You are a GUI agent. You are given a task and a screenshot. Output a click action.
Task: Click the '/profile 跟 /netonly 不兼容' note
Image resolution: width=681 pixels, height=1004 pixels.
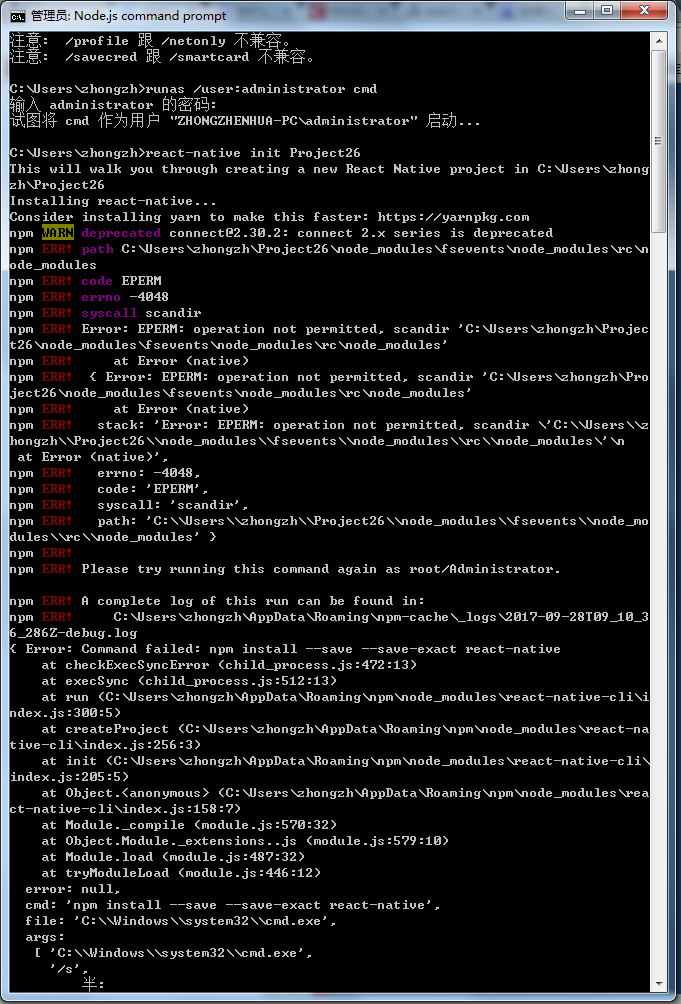pyautogui.click(x=150, y=41)
